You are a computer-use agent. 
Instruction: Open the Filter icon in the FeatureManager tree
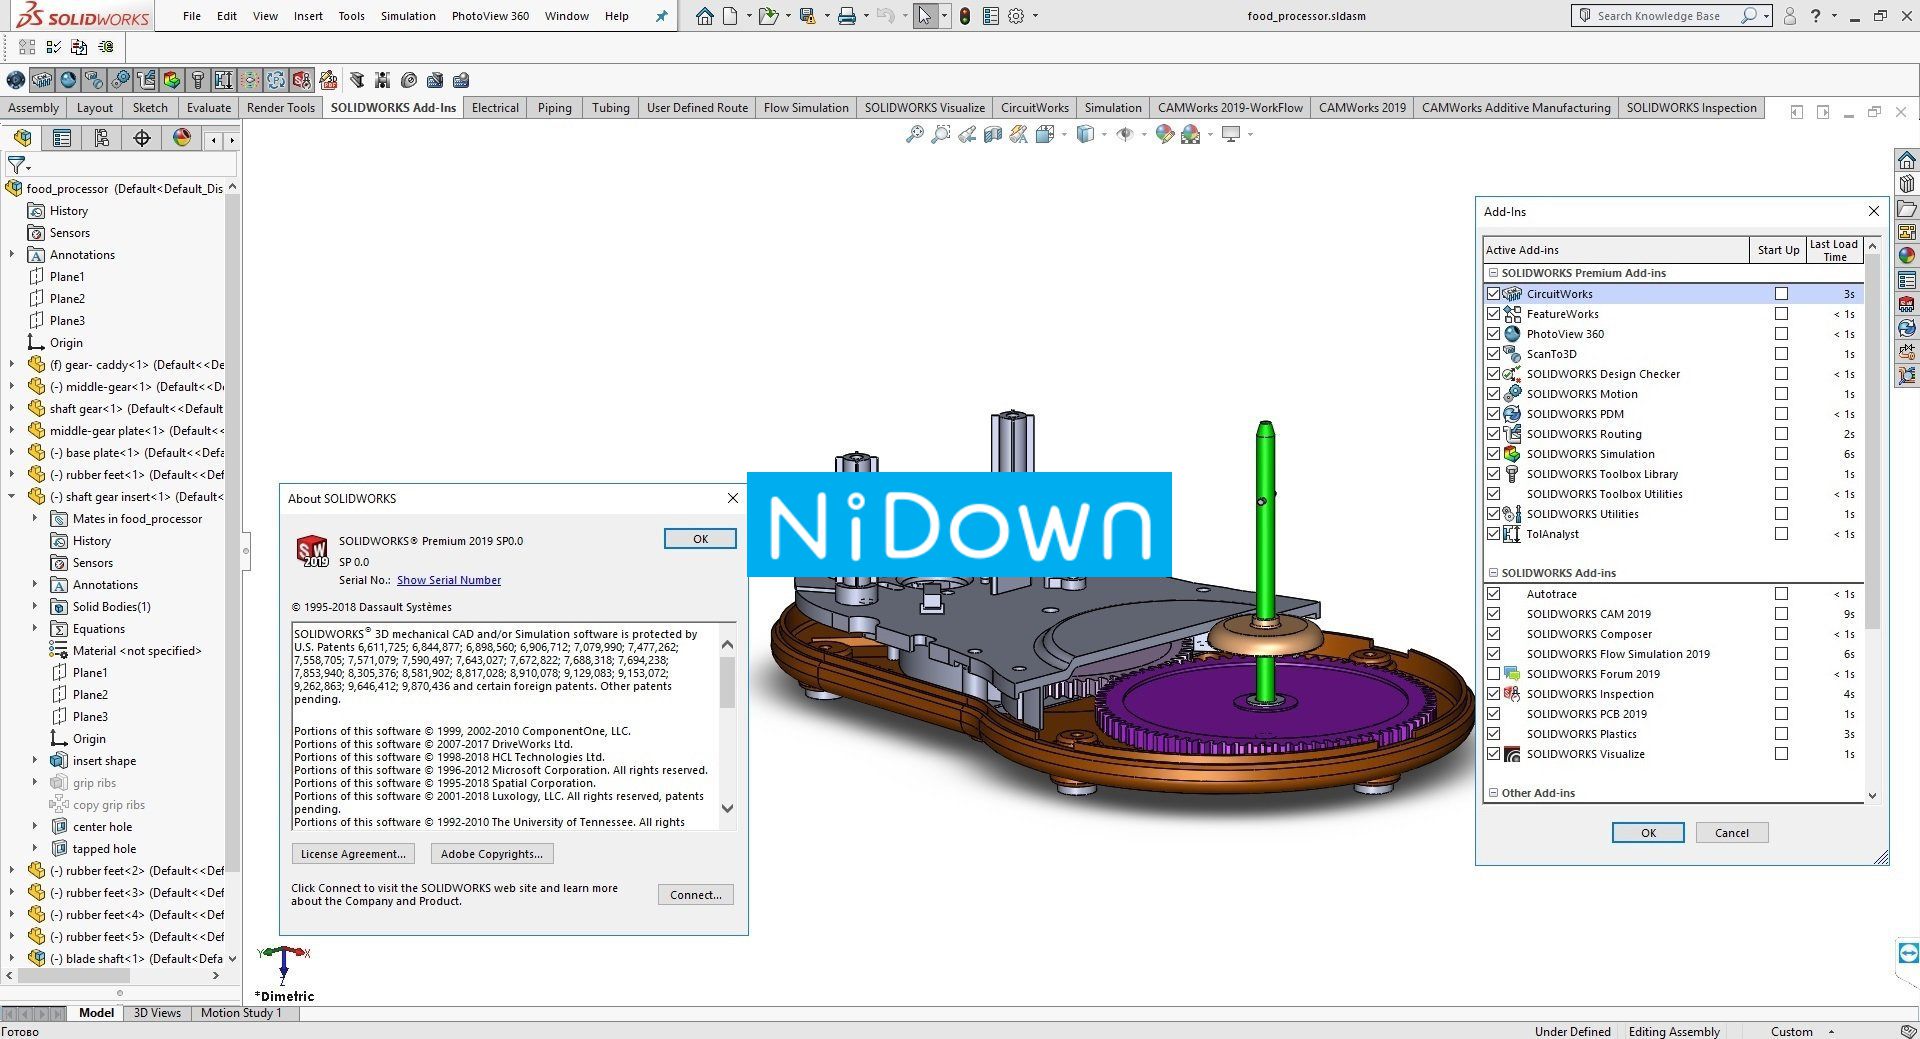15,165
